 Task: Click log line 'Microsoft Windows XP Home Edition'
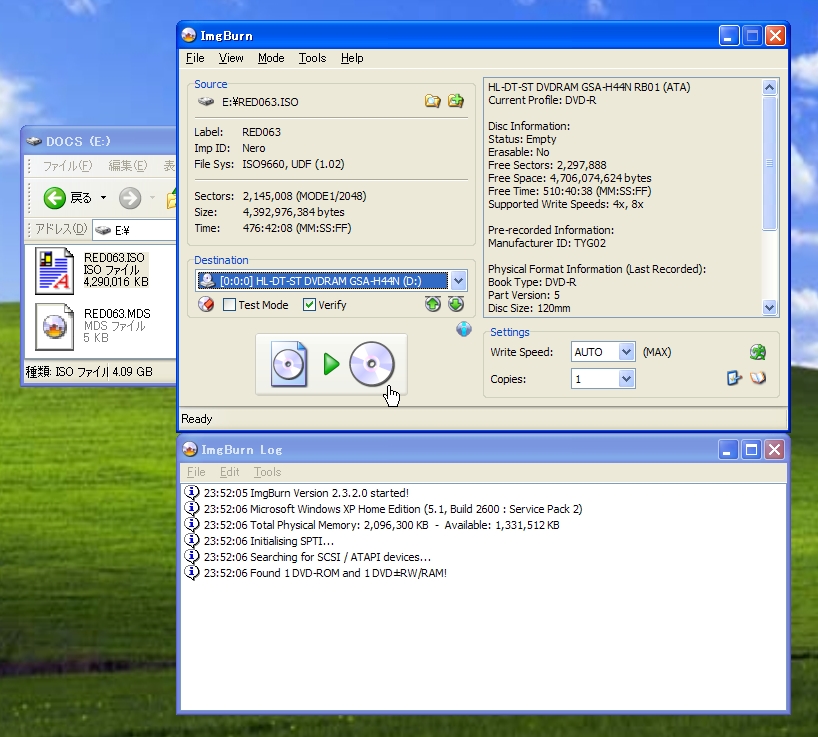393,509
